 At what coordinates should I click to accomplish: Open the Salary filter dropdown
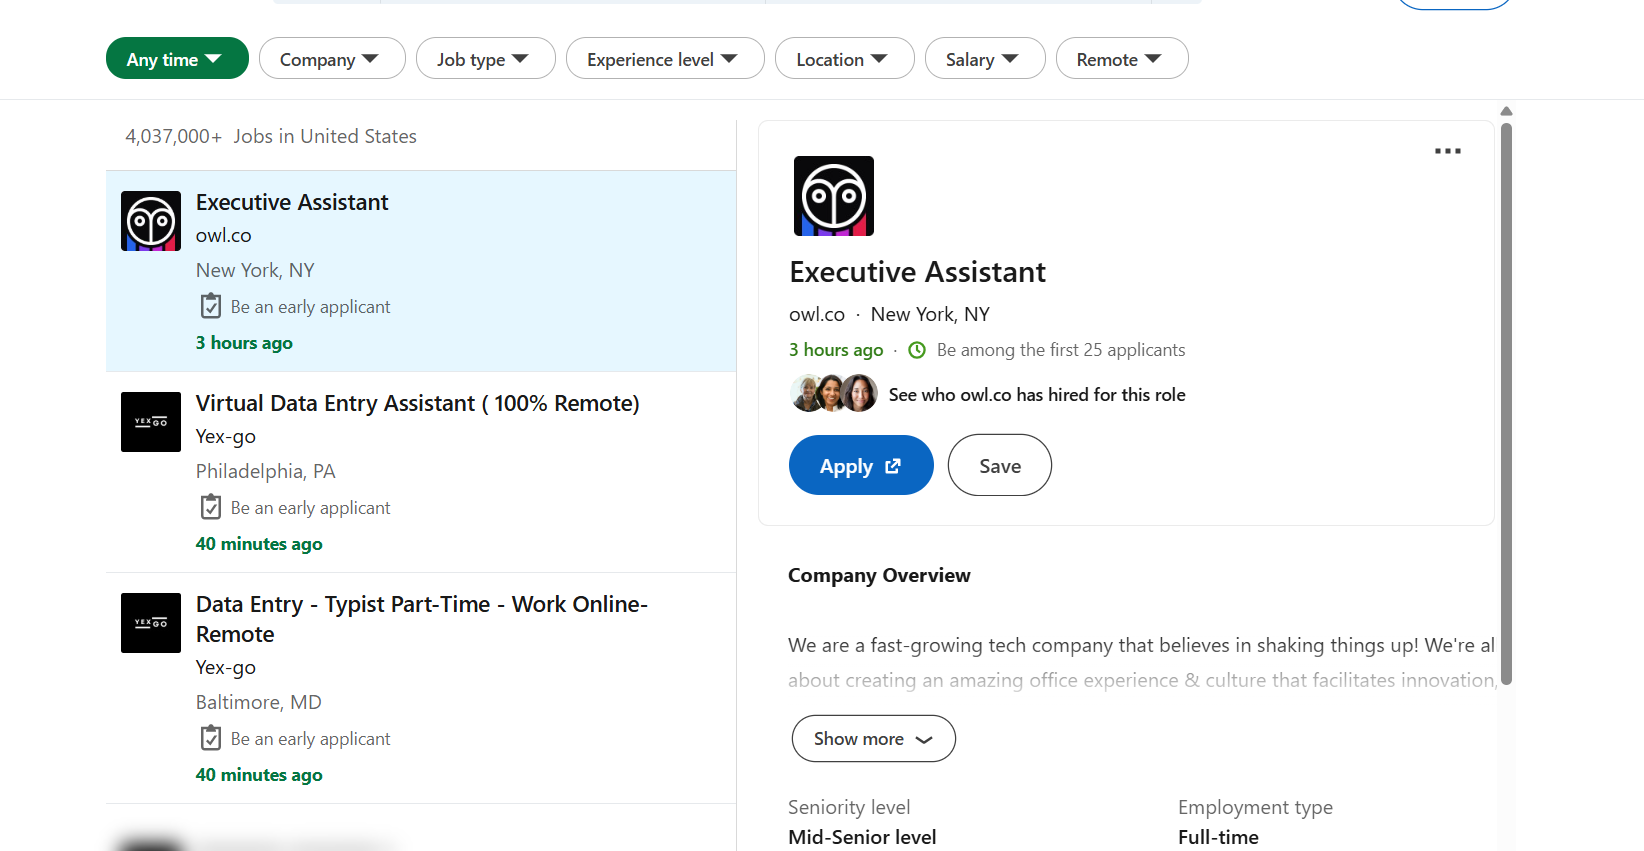click(985, 59)
